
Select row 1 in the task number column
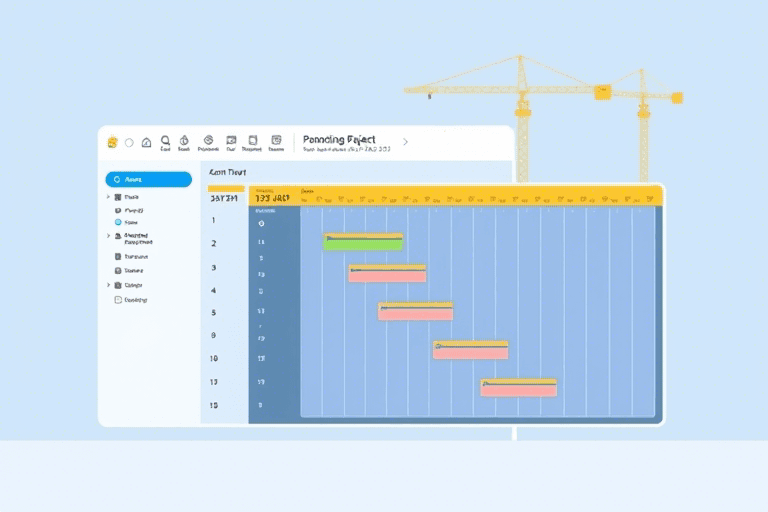(x=214, y=220)
